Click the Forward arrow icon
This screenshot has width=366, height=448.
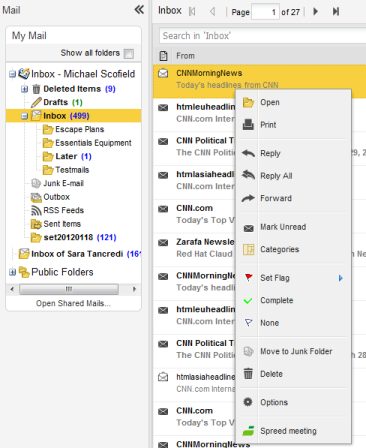pyautogui.click(x=248, y=198)
